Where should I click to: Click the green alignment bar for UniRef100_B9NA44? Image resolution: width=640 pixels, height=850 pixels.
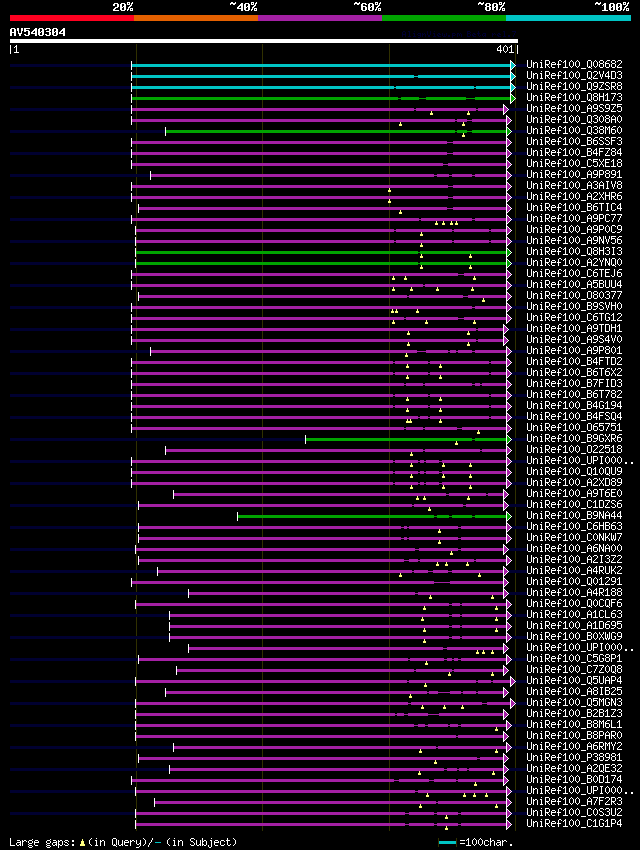tap(373, 517)
